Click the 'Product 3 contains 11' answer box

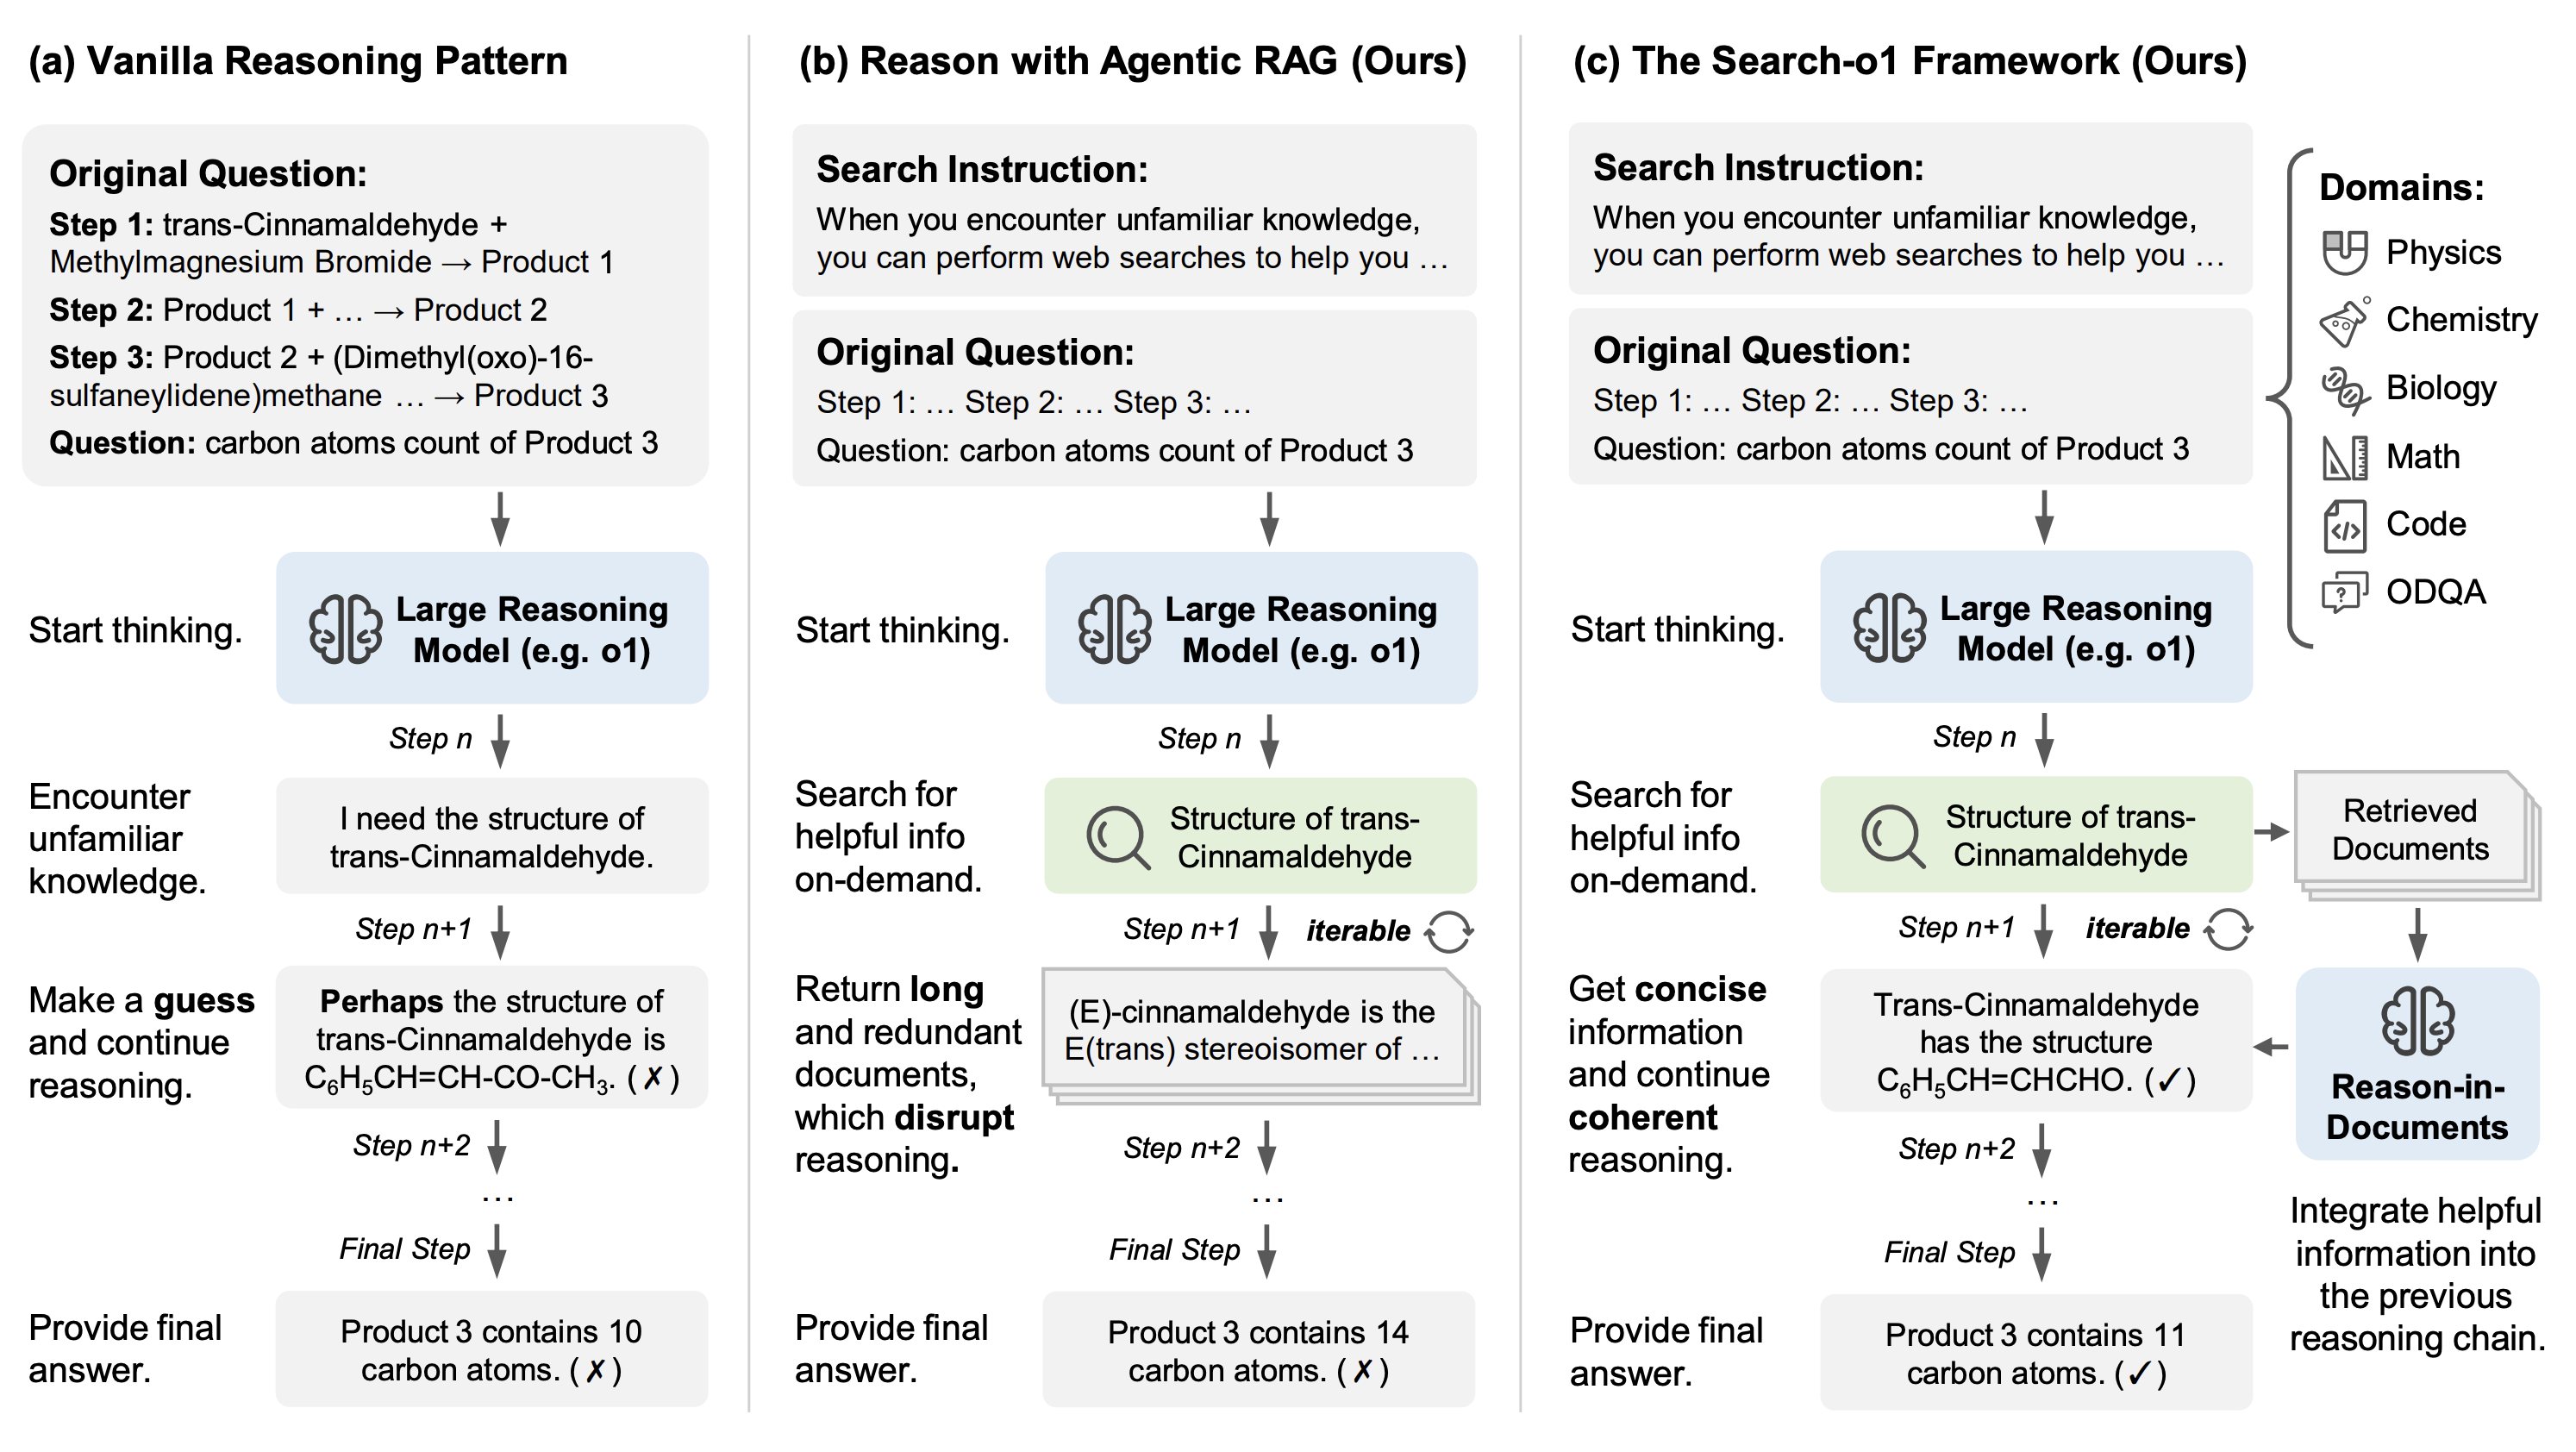pyautogui.click(x=2035, y=1352)
